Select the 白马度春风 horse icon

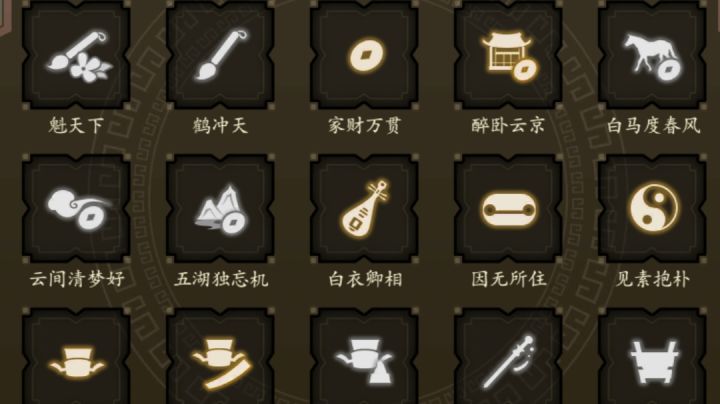pos(652,54)
